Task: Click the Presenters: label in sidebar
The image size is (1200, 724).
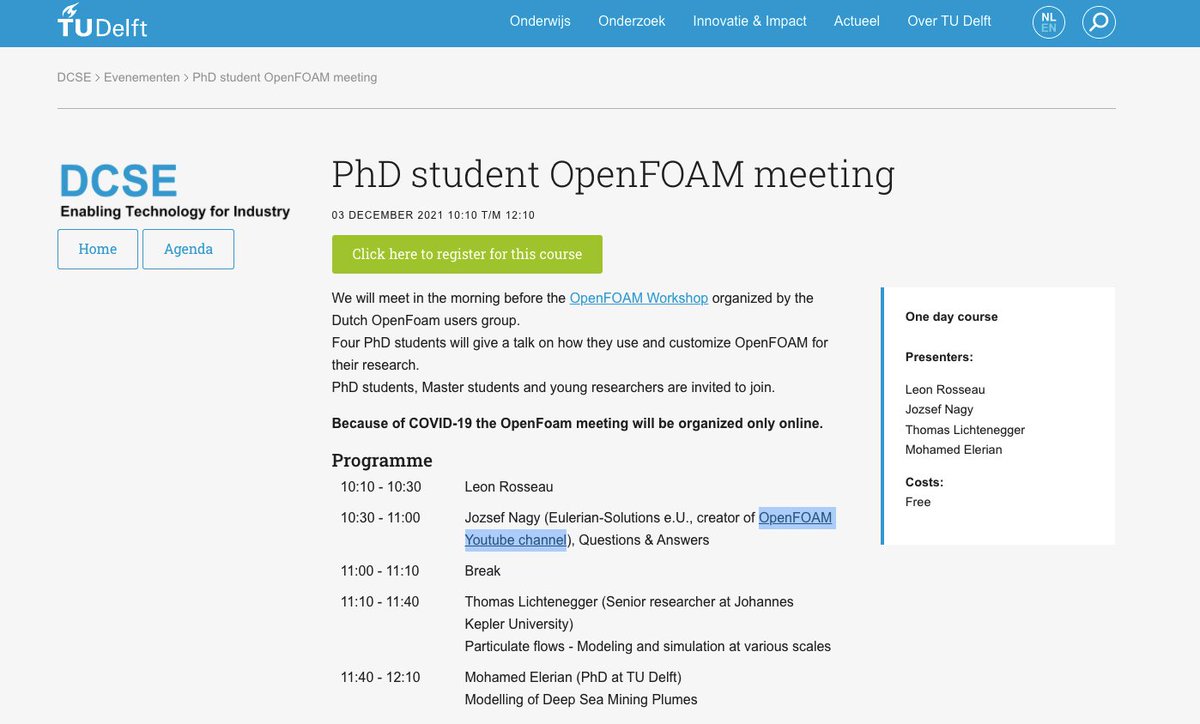Action: 939,357
